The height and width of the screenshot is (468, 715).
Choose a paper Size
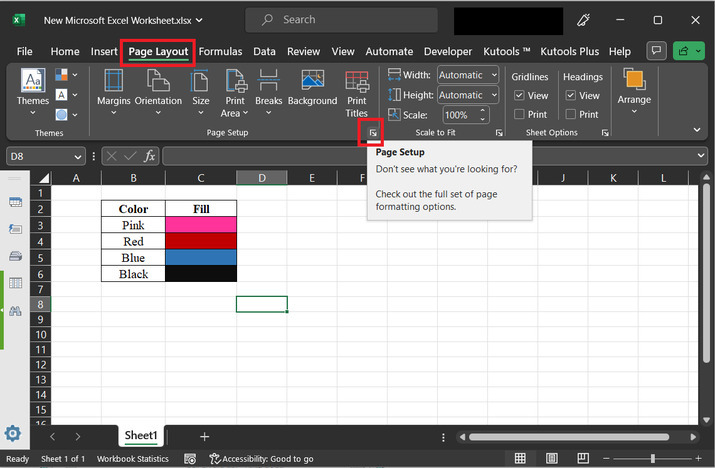[x=201, y=92]
